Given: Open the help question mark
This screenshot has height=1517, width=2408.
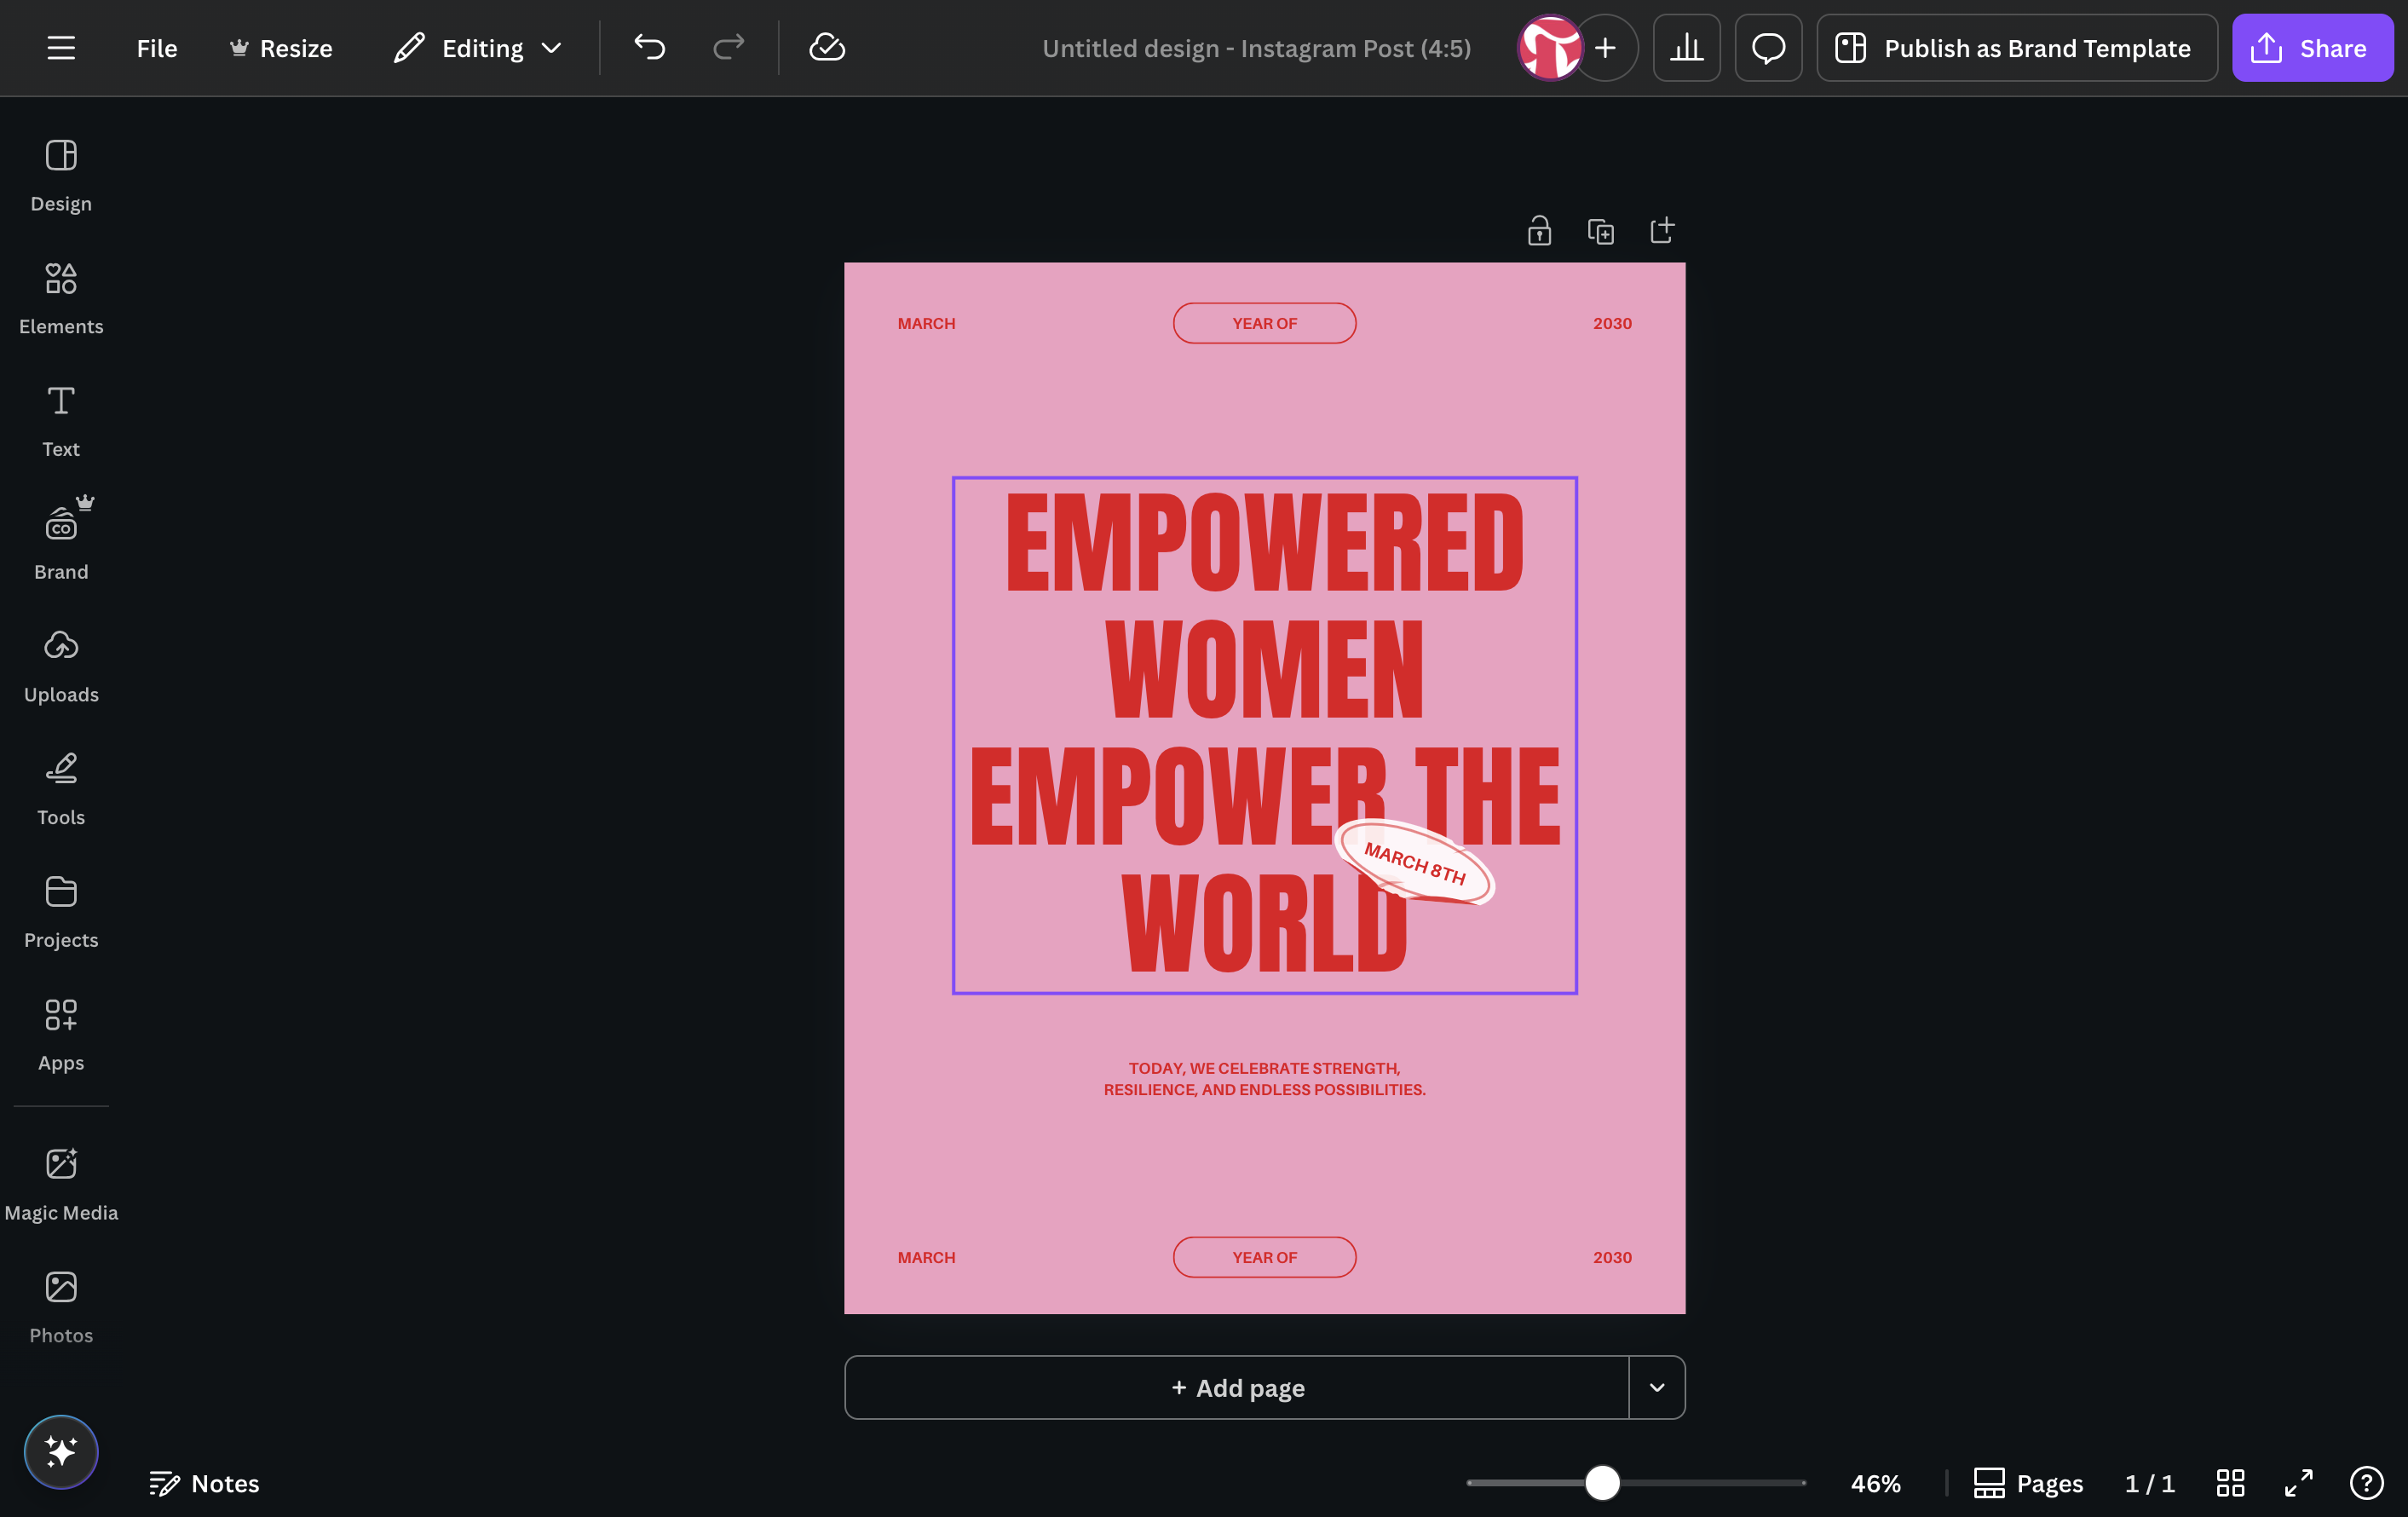Looking at the screenshot, I should [2366, 1483].
